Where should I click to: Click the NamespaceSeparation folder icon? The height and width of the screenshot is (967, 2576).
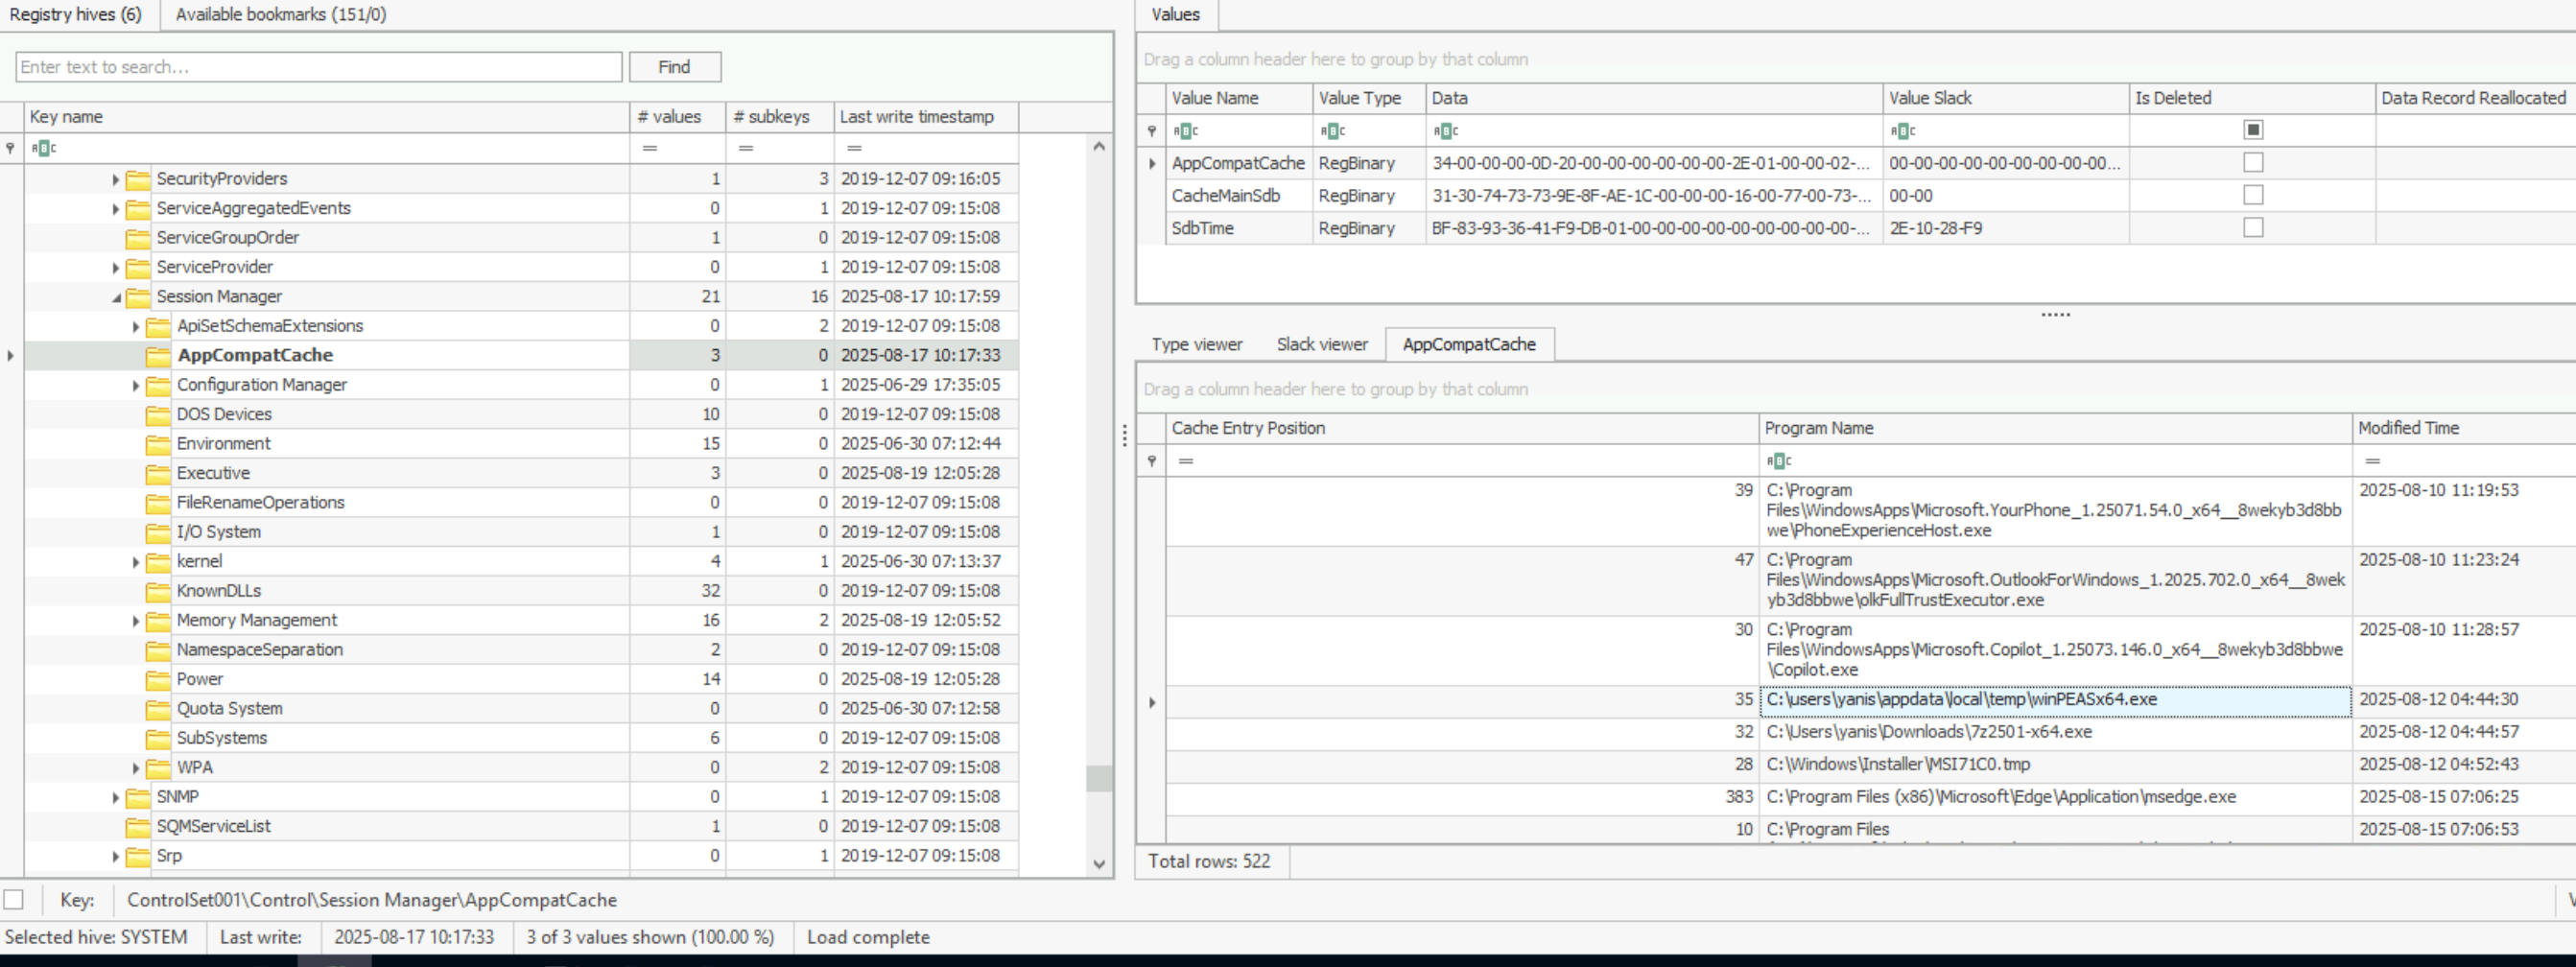(x=158, y=651)
